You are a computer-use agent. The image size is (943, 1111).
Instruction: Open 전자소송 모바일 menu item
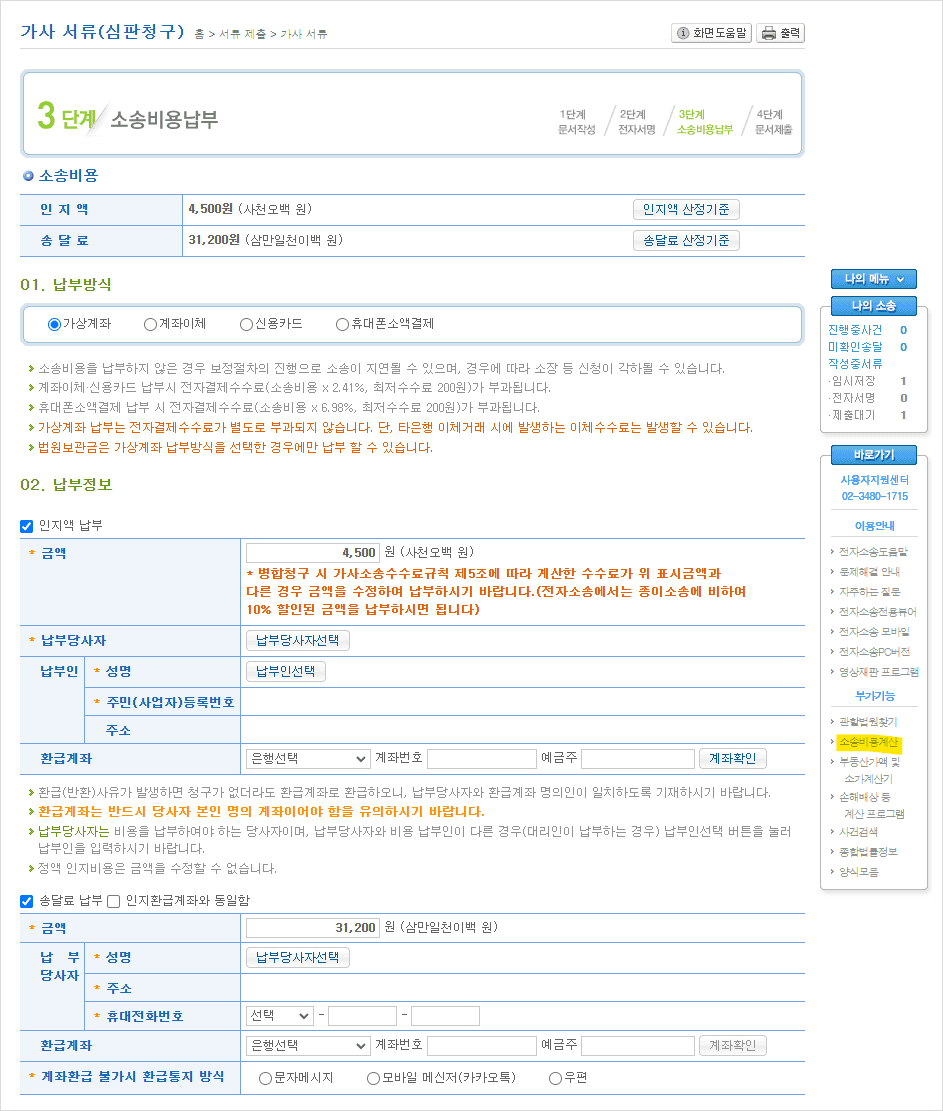[874, 632]
